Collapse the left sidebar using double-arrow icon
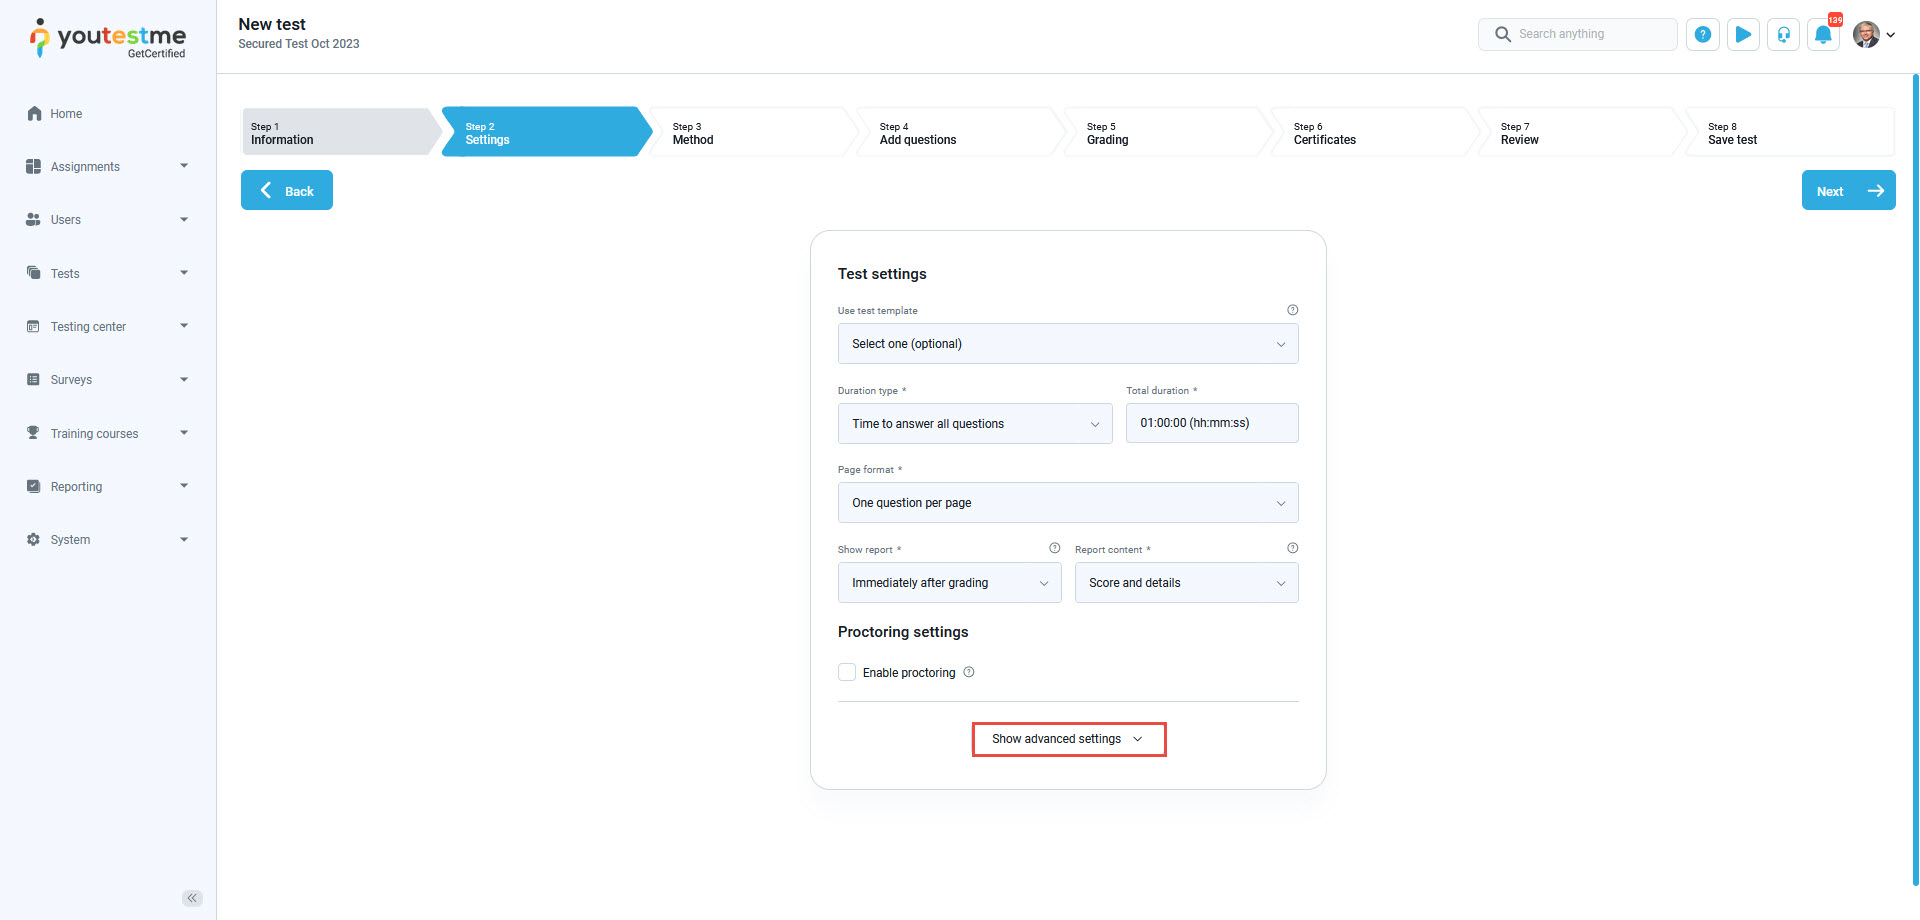Screen dimensions: 1920x920 191,898
